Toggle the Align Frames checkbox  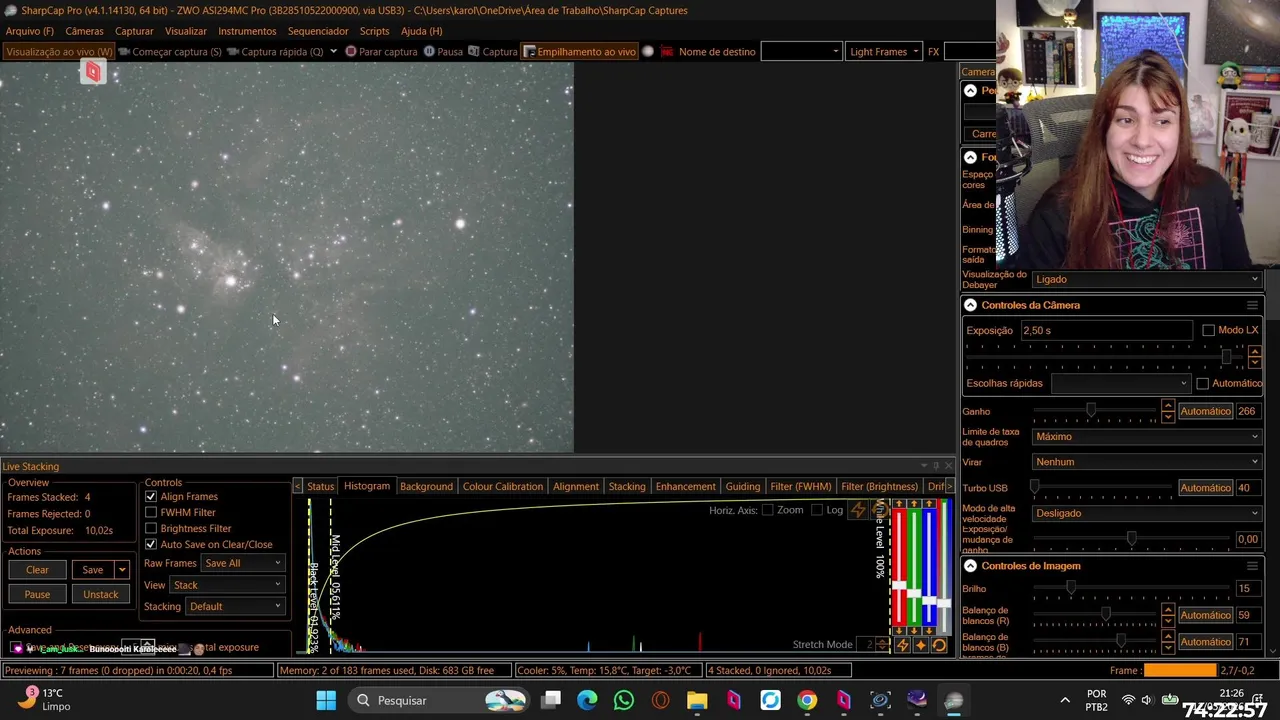151,496
